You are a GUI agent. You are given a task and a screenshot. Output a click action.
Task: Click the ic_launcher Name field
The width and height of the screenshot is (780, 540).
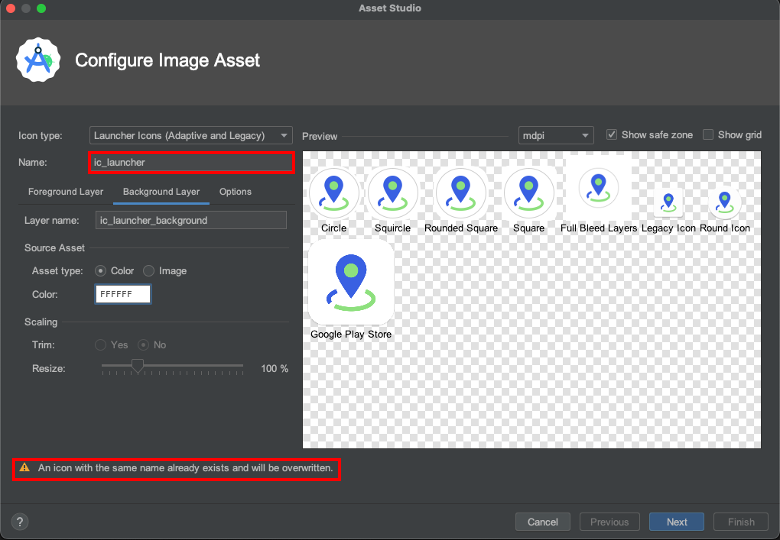point(192,163)
